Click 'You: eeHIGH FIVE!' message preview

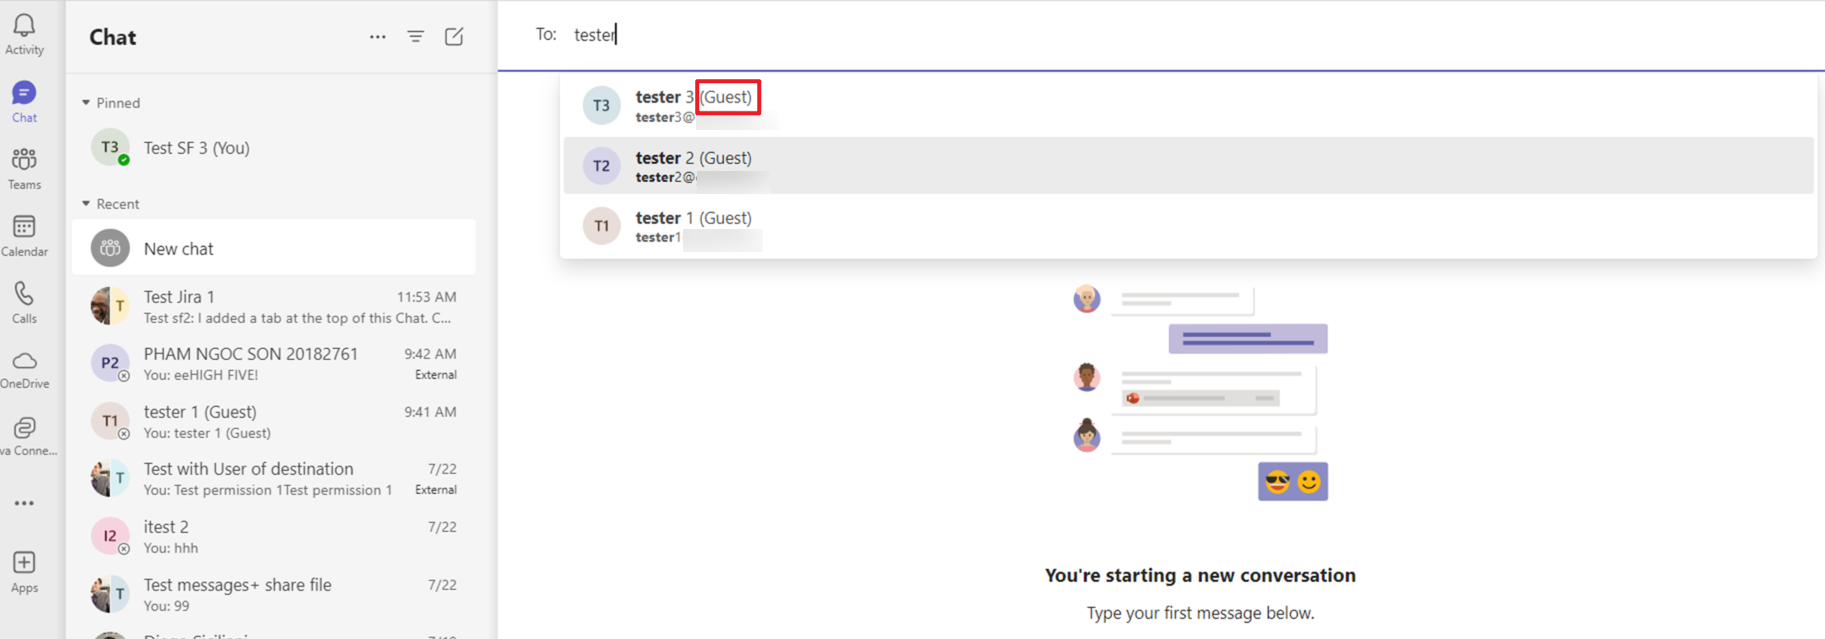click(x=201, y=375)
